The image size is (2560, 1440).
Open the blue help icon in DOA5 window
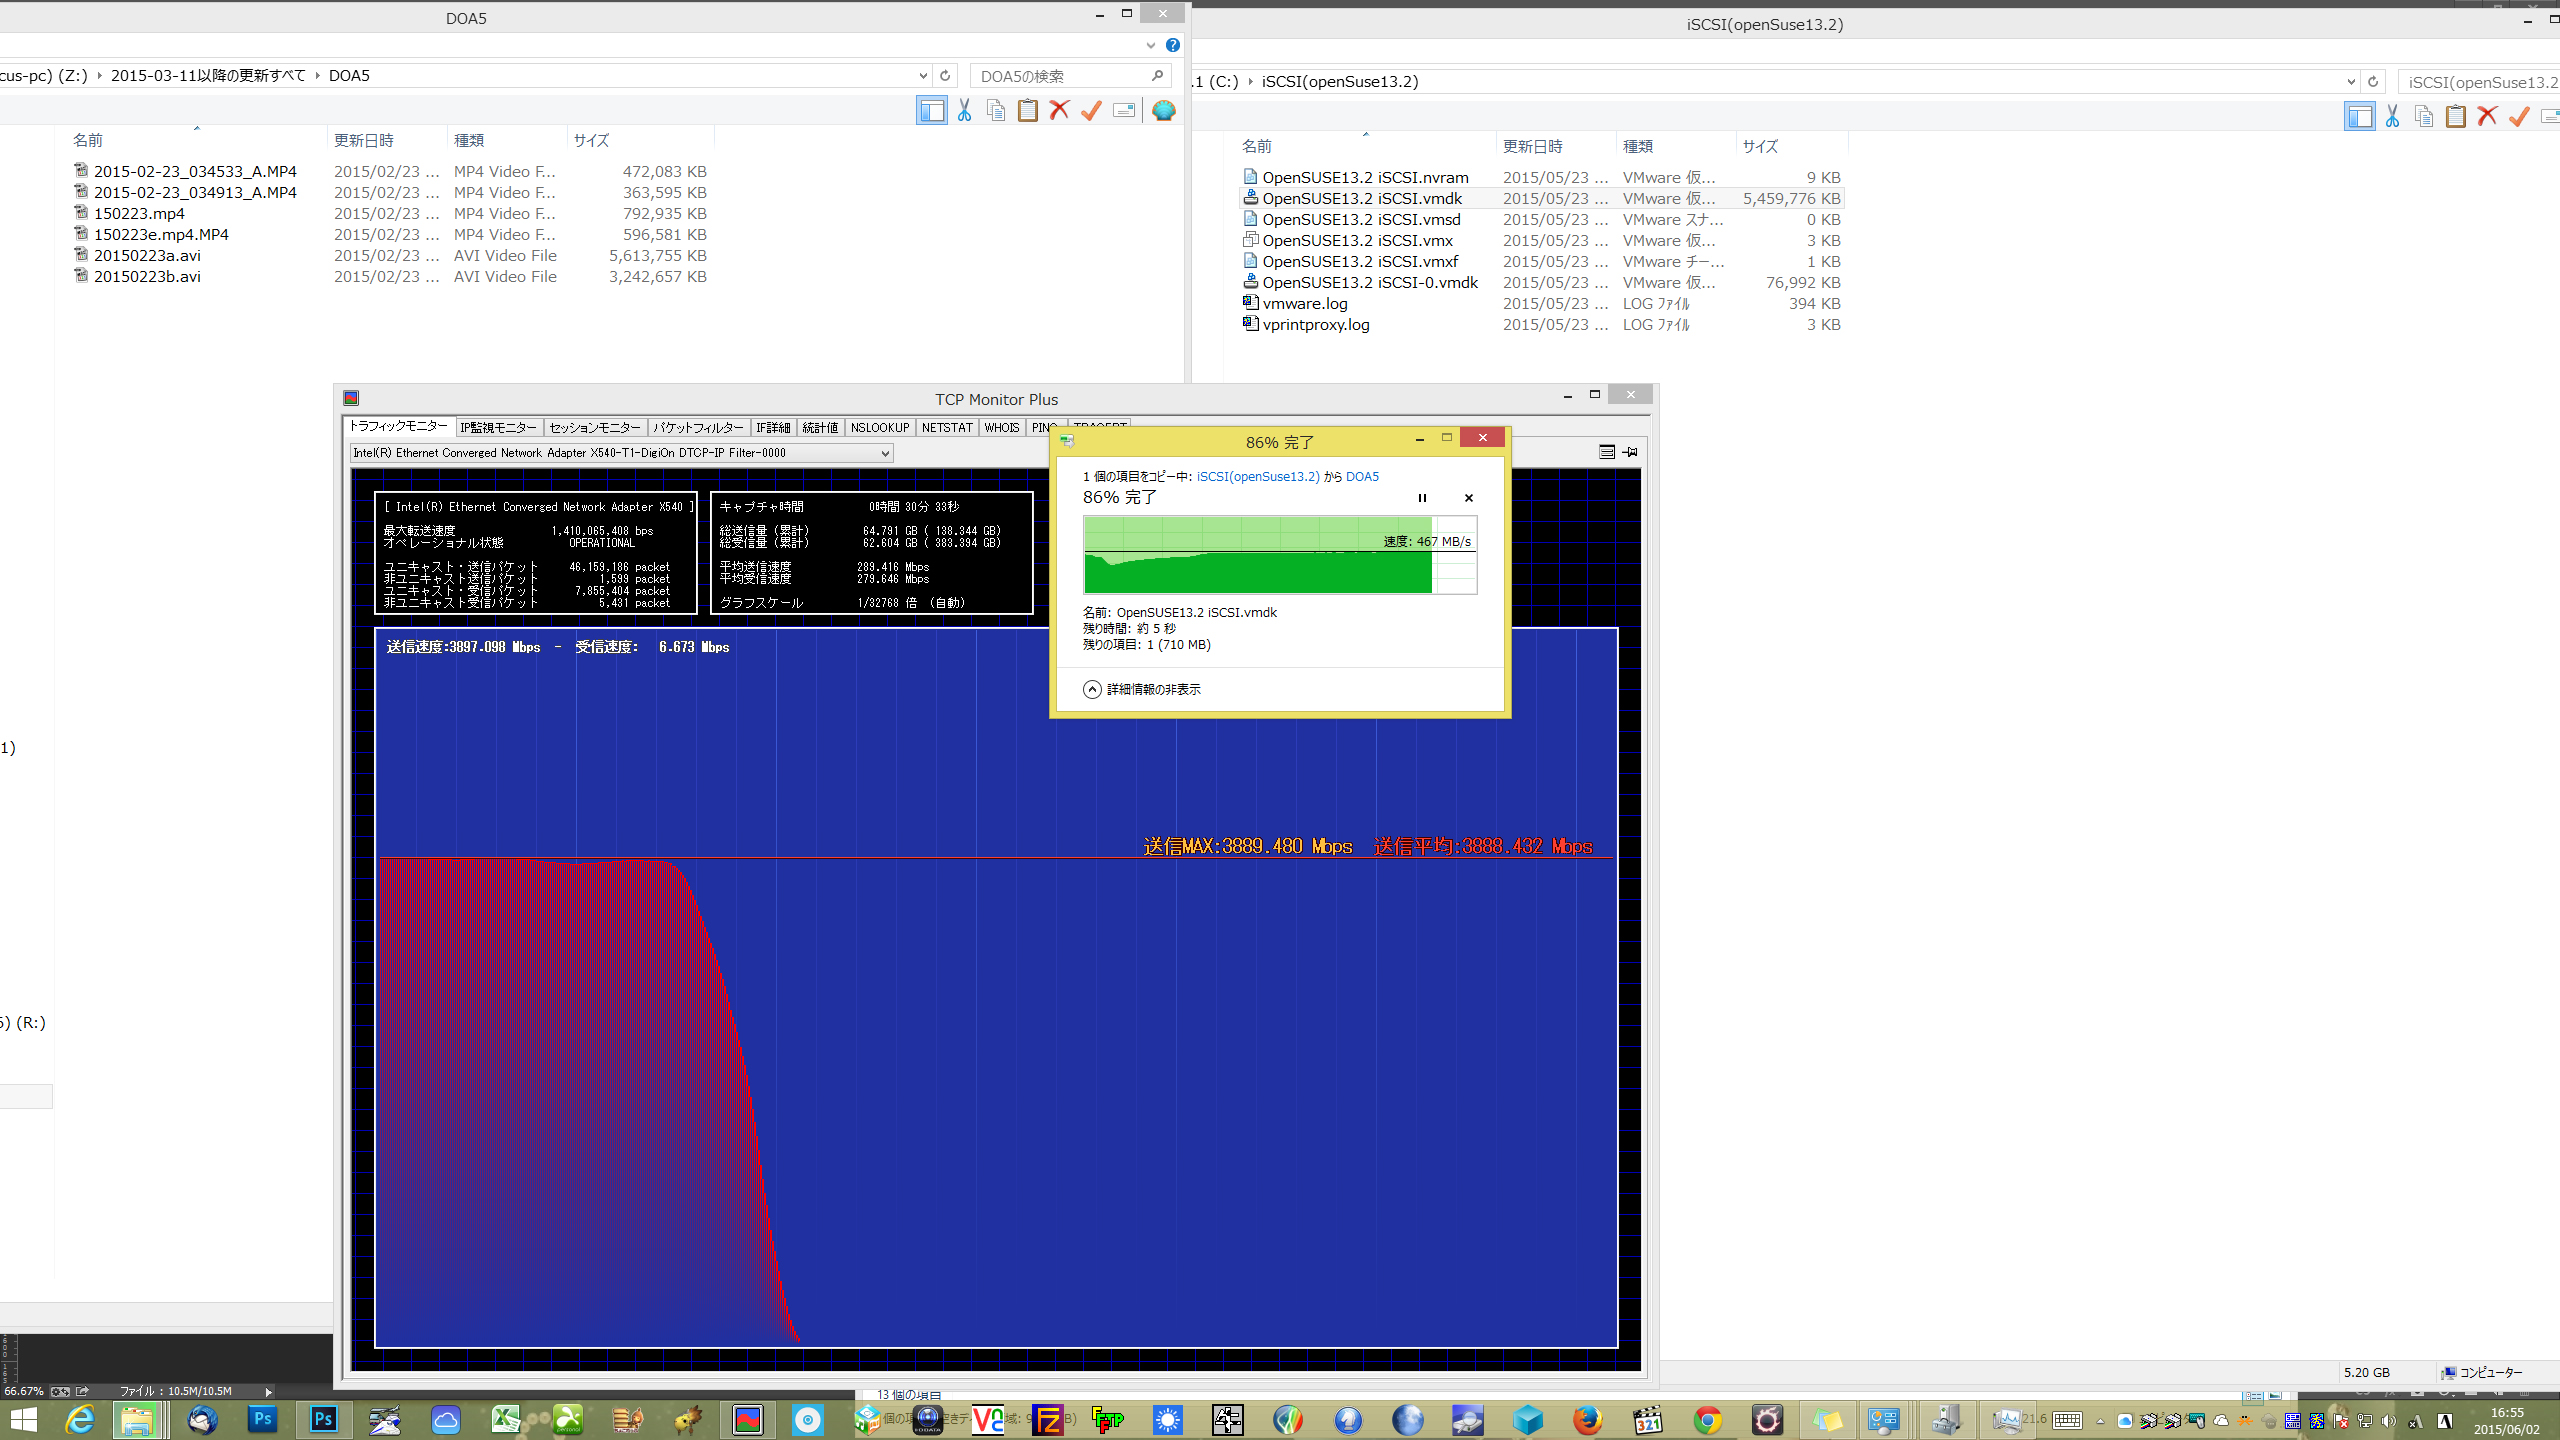tap(1172, 45)
